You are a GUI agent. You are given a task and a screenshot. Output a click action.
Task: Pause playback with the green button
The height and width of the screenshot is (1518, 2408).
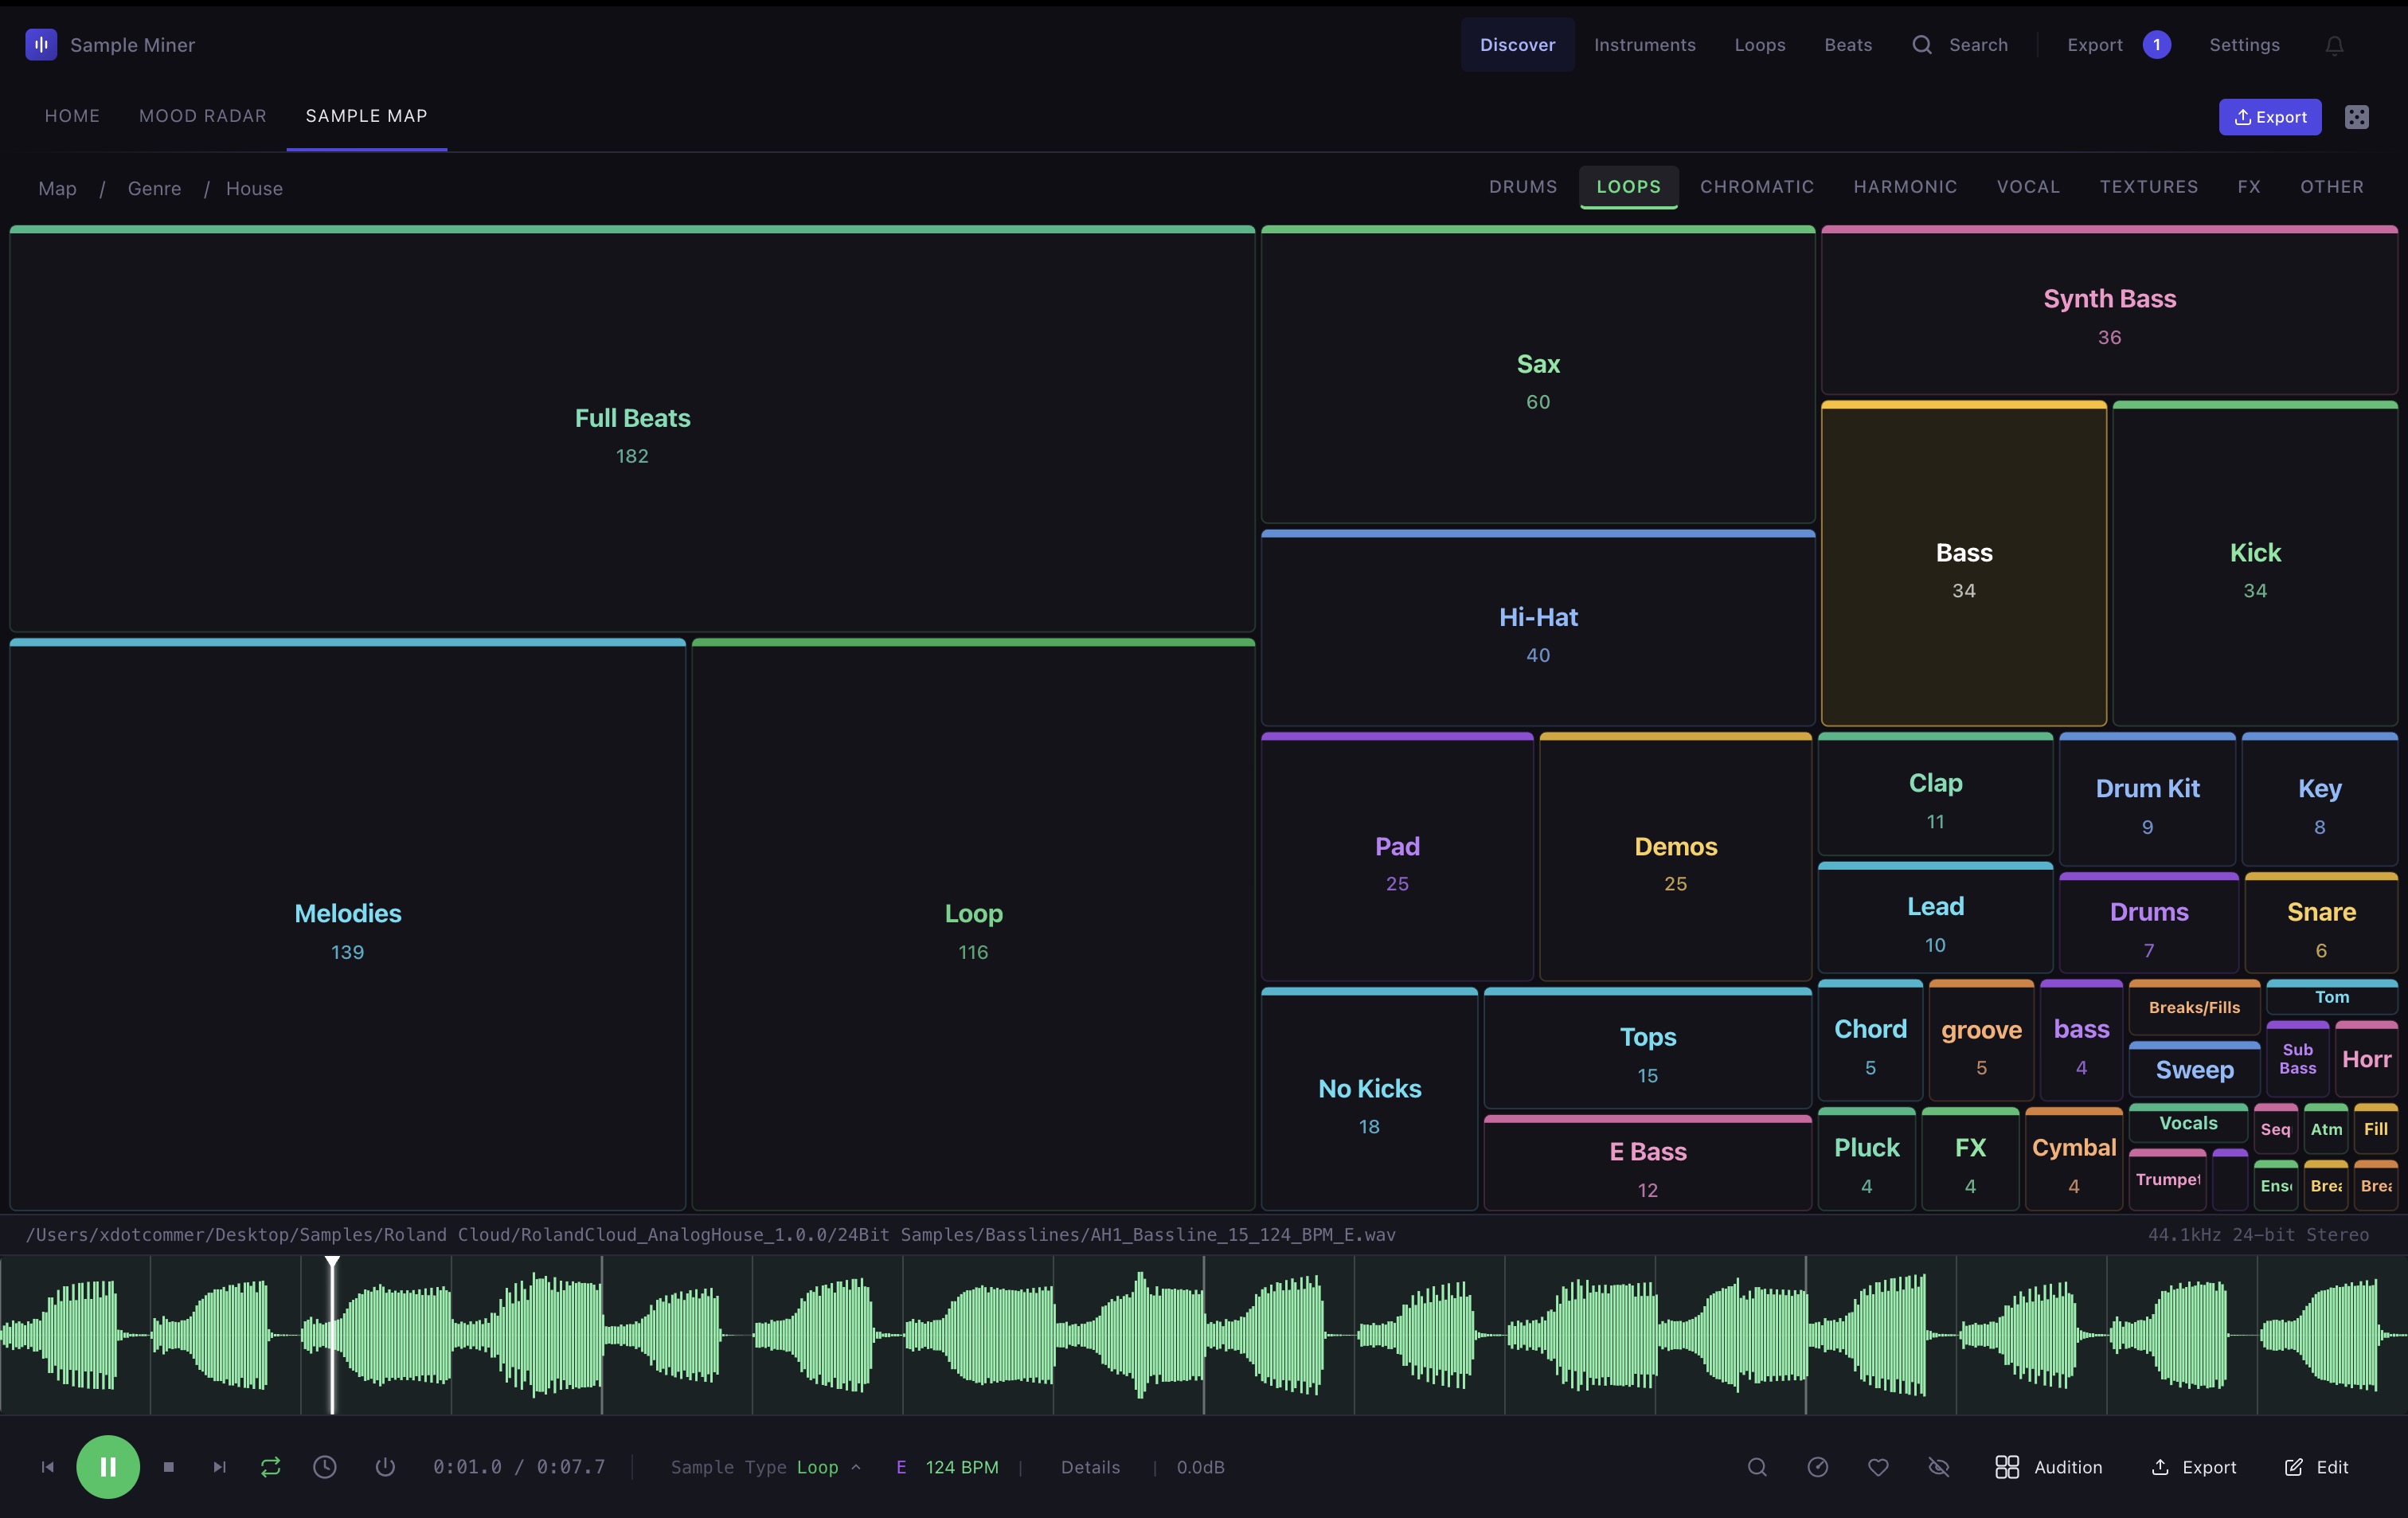108,1466
